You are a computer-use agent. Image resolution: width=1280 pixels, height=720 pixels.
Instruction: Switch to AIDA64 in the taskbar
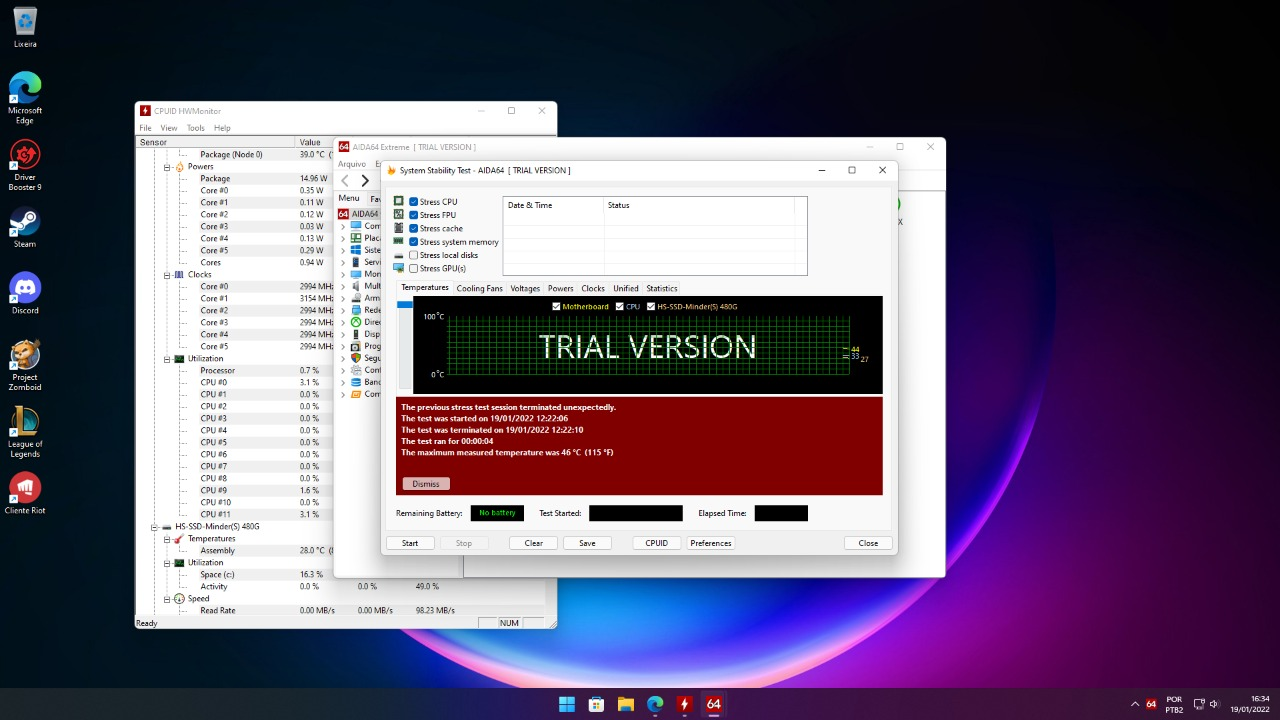coord(714,704)
